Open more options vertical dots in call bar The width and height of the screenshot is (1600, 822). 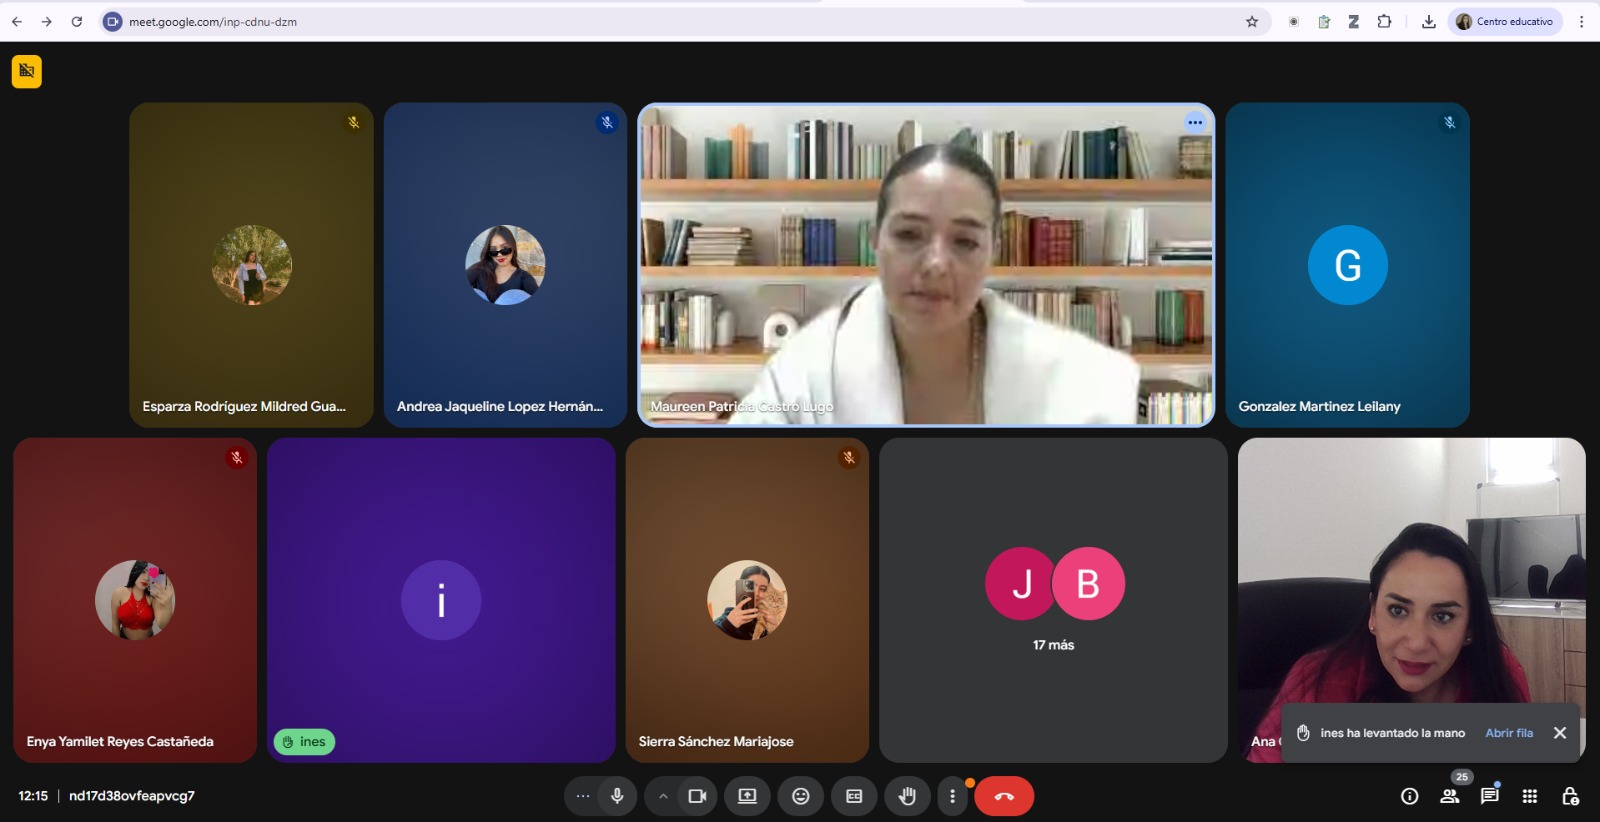pyautogui.click(x=952, y=796)
